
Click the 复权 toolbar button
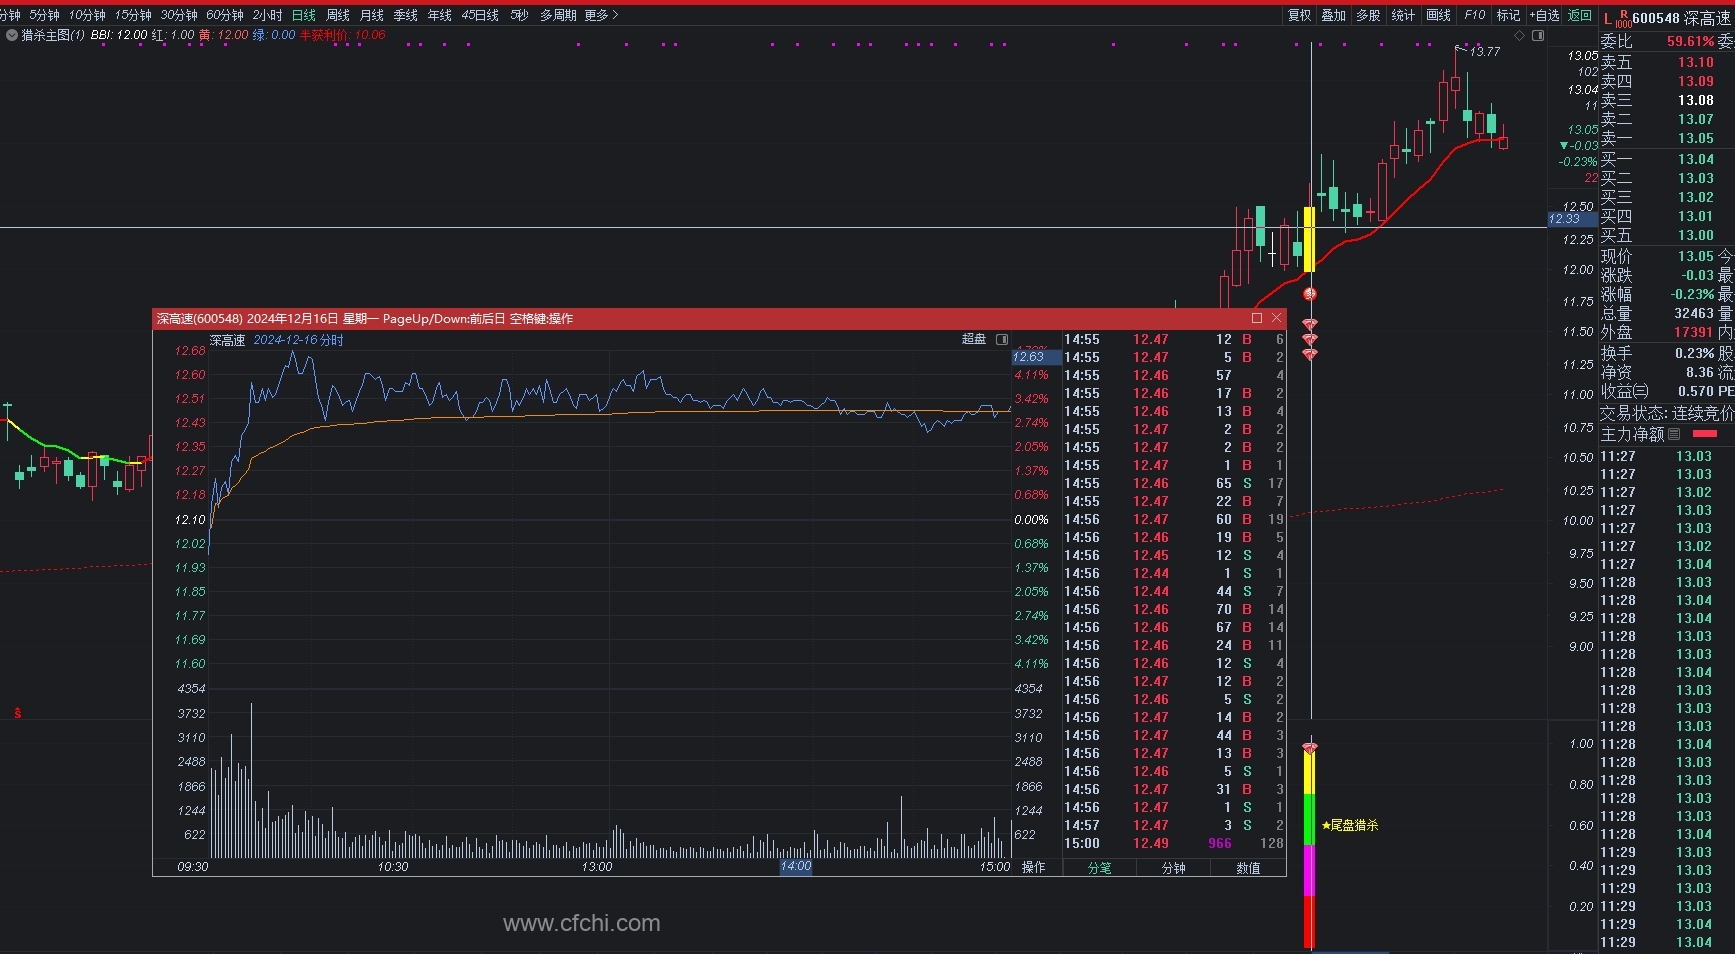pos(1299,15)
